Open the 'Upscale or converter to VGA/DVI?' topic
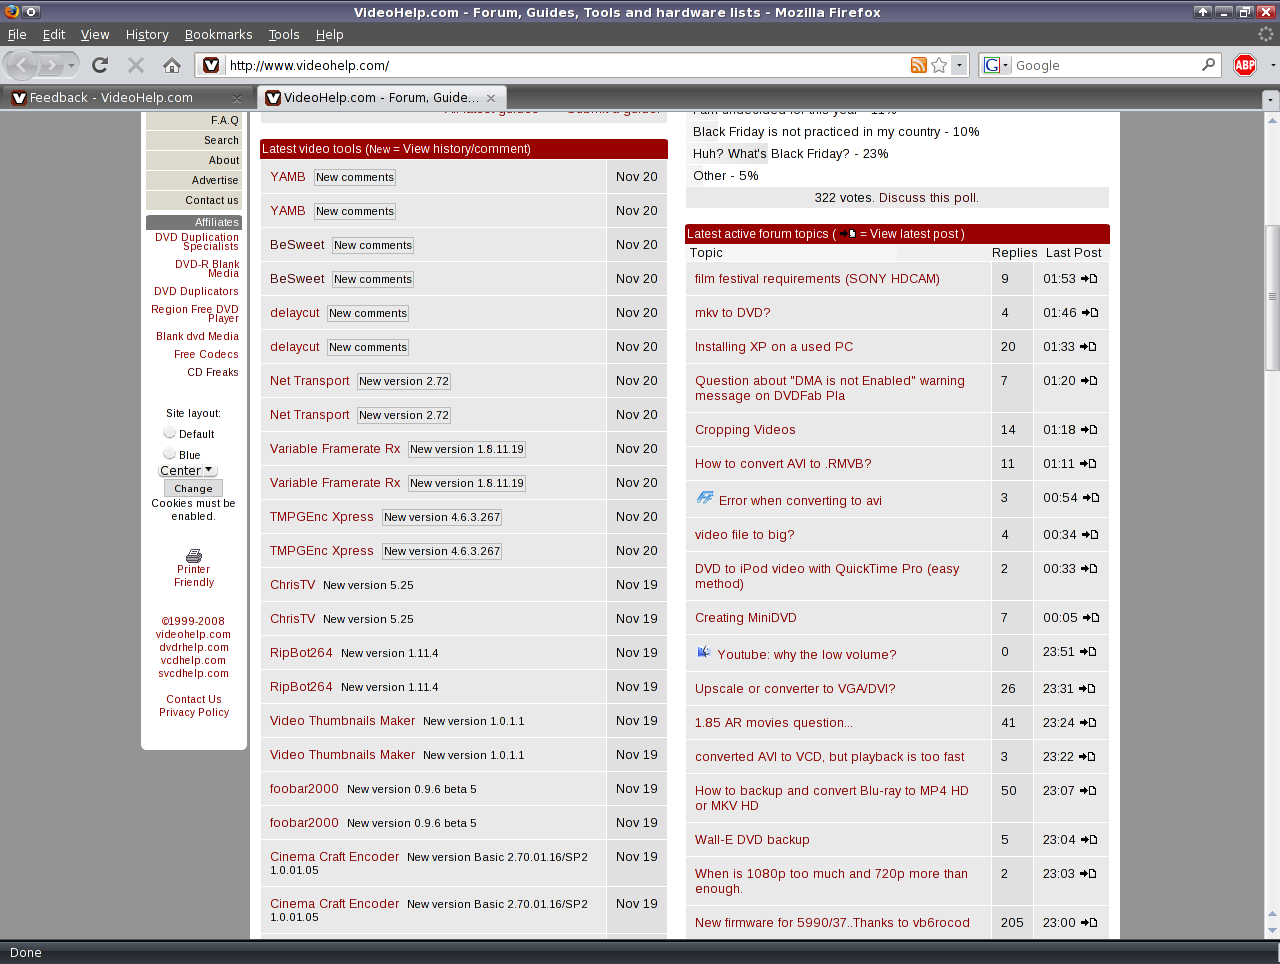The width and height of the screenshot is (1280, 964). click(795, 689)
